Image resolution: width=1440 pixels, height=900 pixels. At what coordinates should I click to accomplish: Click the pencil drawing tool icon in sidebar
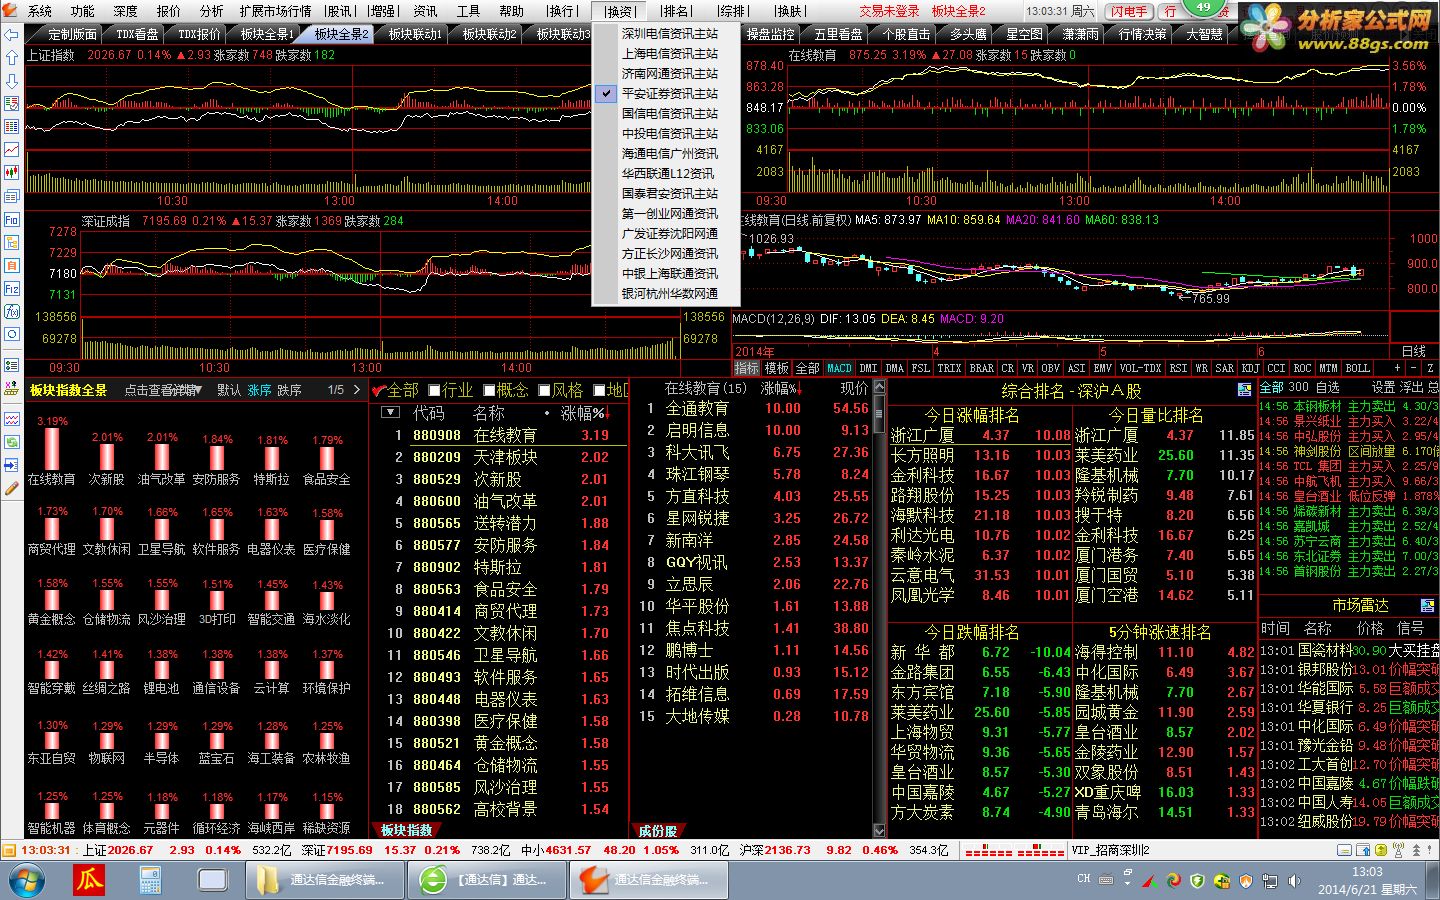click(12, 488)
